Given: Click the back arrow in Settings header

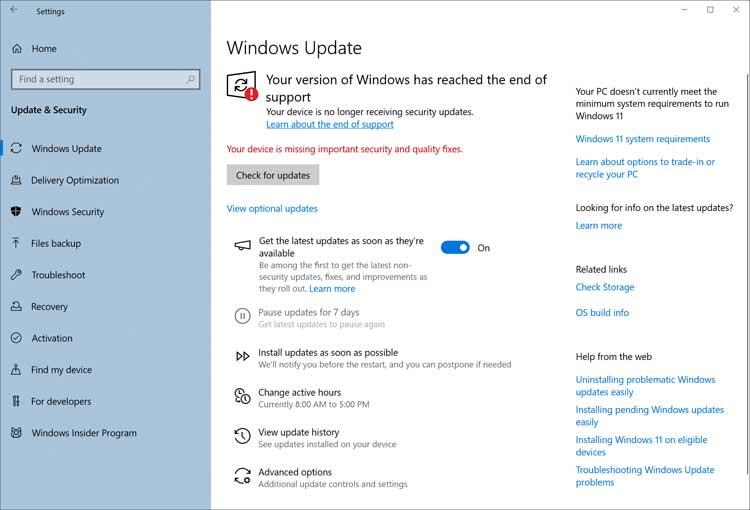Looking at the screenshot, I should (14, 10).
